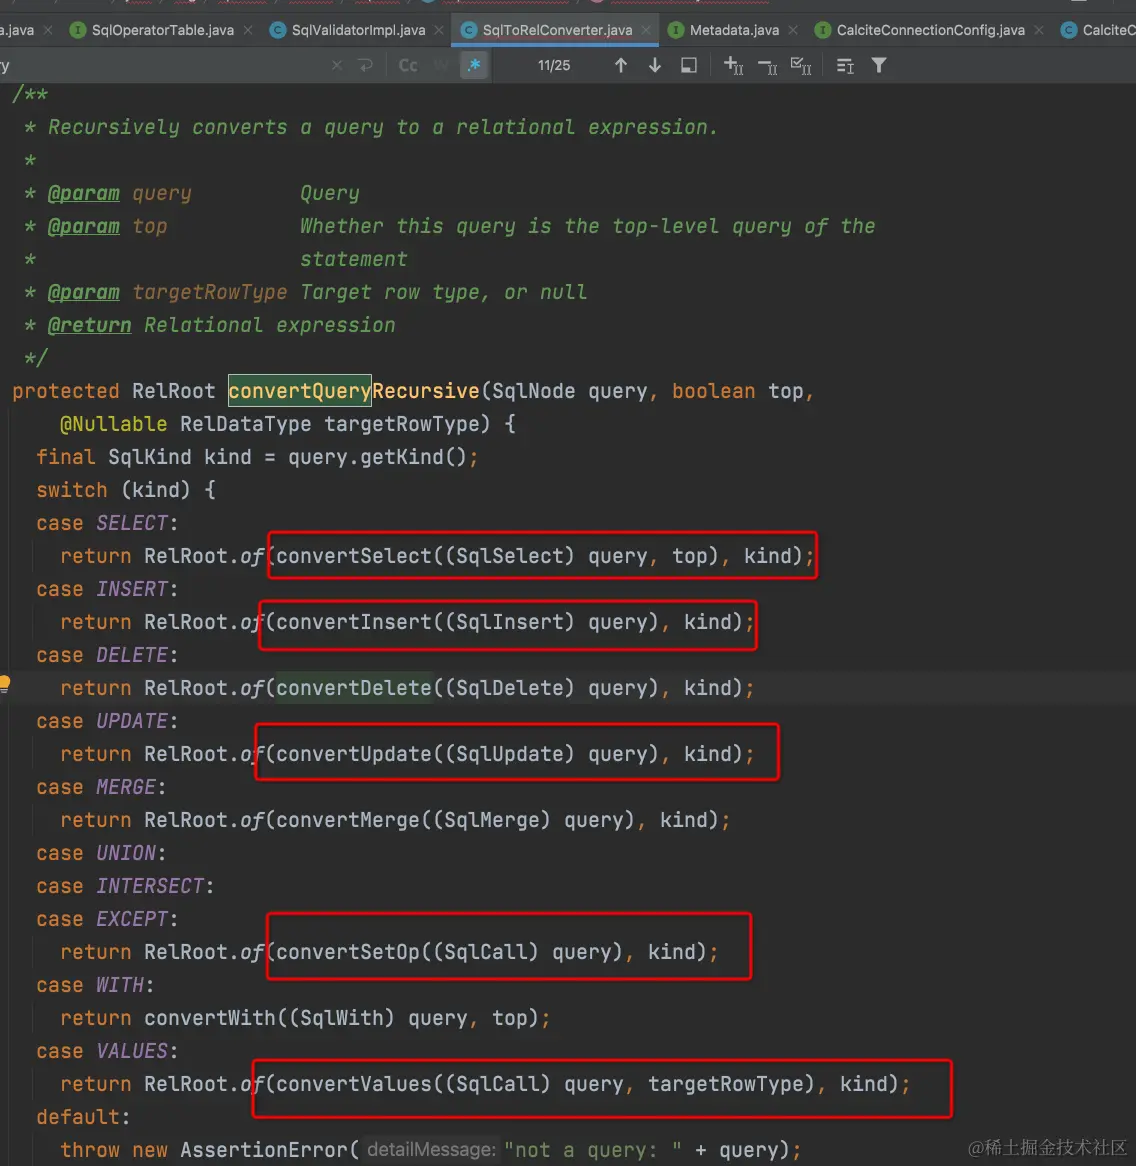Click the 'case DELETE:' line
This screenshot has height=1166, width=1136.
coord(107,655)
